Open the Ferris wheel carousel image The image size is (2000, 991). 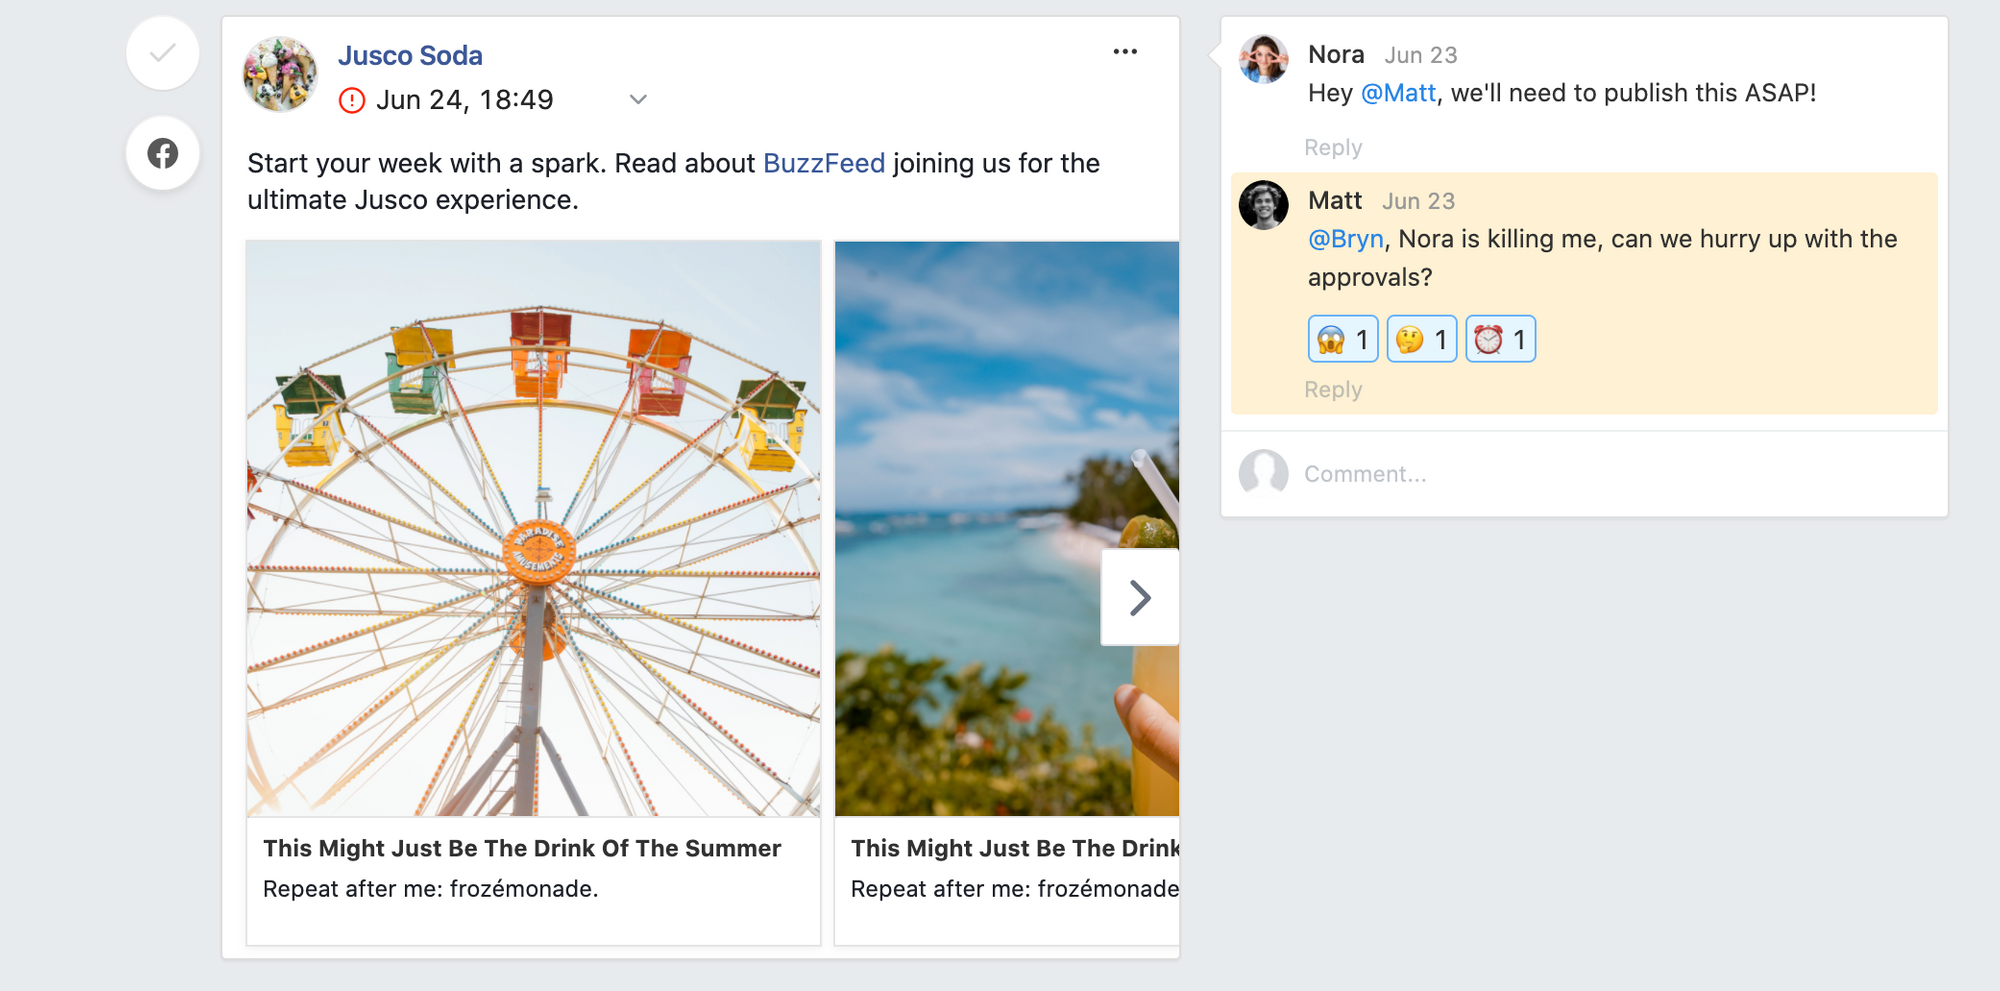click(534, 528)
